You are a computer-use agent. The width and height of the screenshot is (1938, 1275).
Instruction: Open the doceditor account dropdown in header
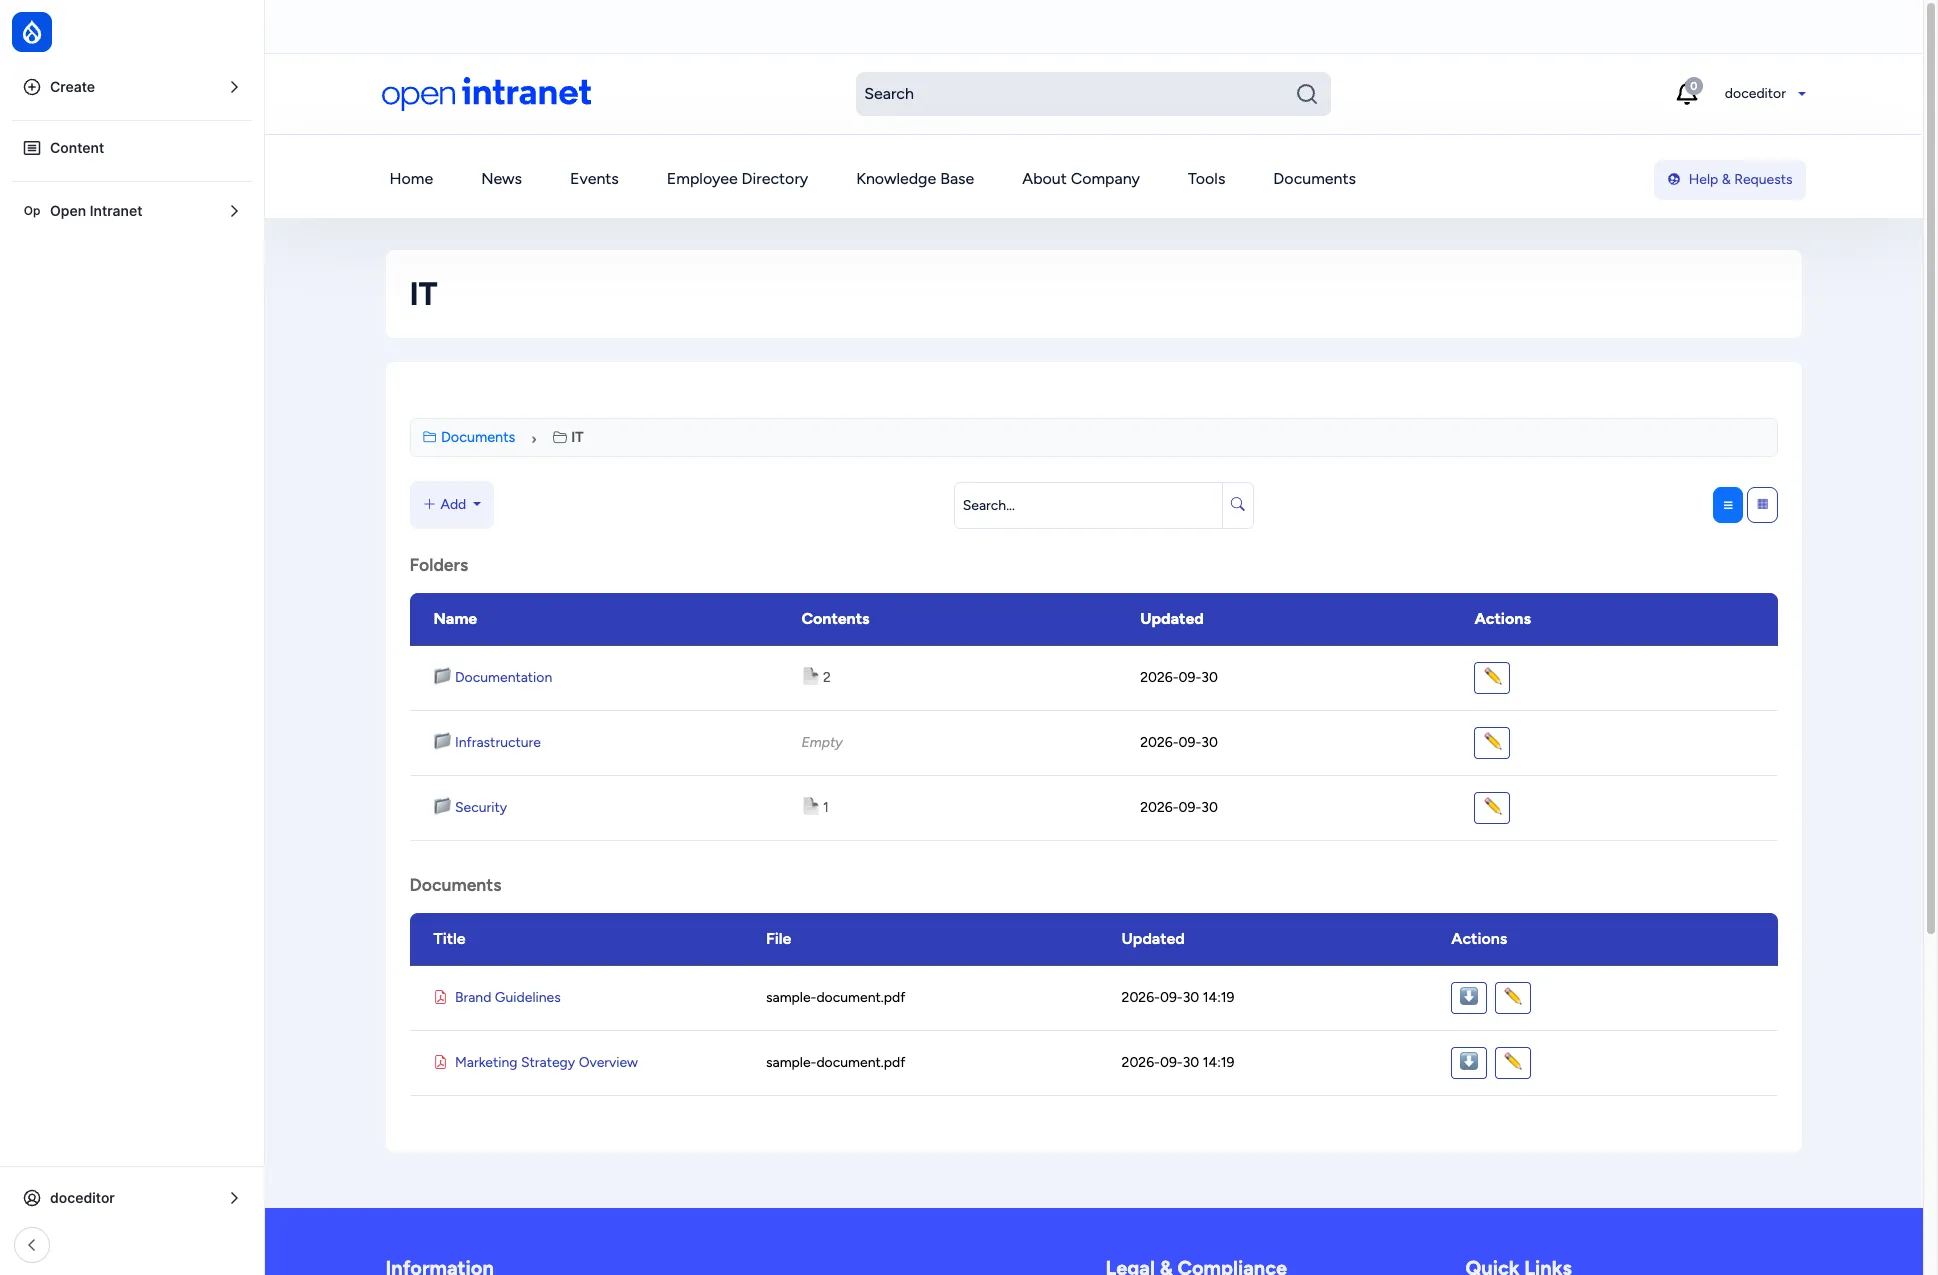coord(1765,94)
